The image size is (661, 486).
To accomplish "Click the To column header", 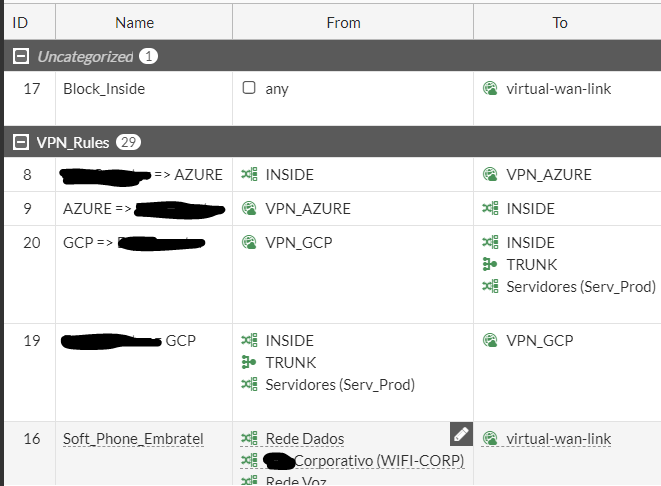I will pos(560,22).
